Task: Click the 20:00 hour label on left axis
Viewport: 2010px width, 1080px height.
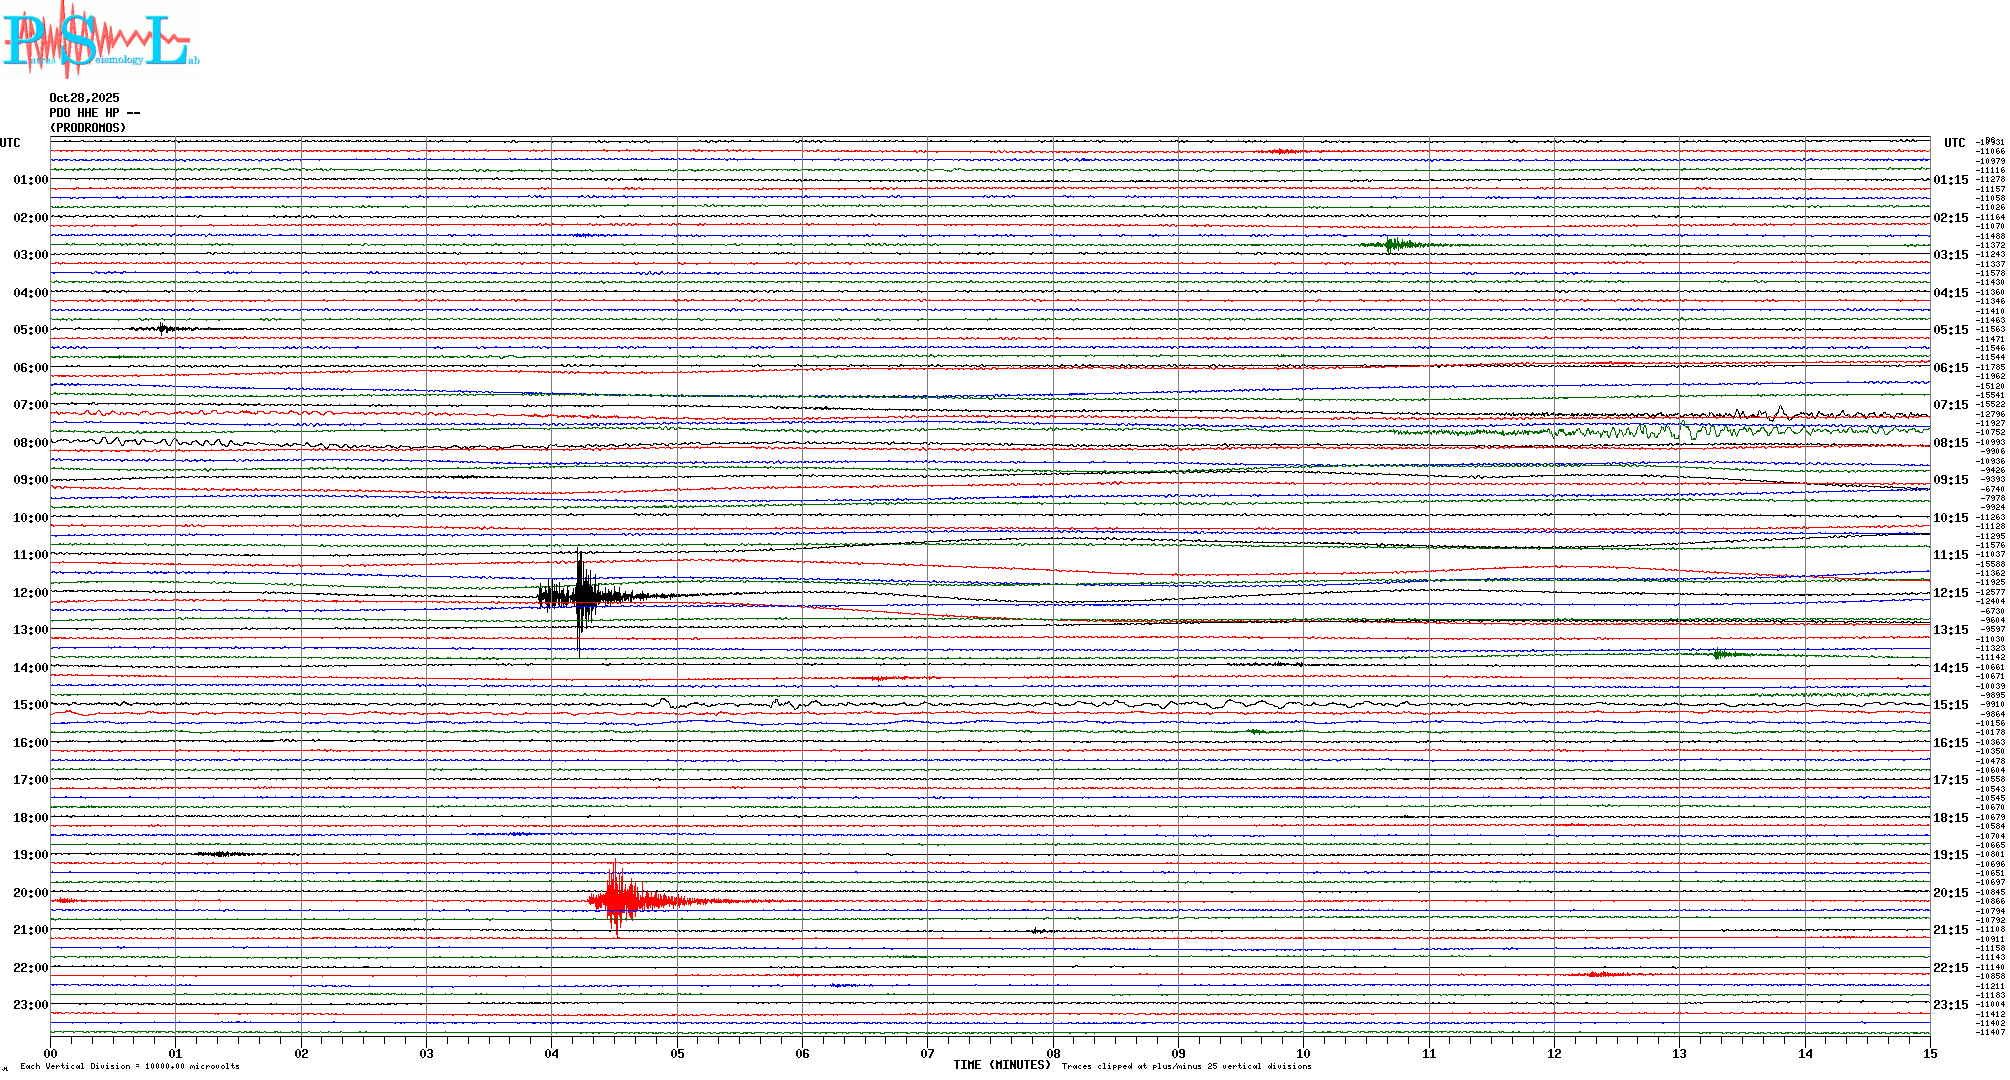Action: 30,893
